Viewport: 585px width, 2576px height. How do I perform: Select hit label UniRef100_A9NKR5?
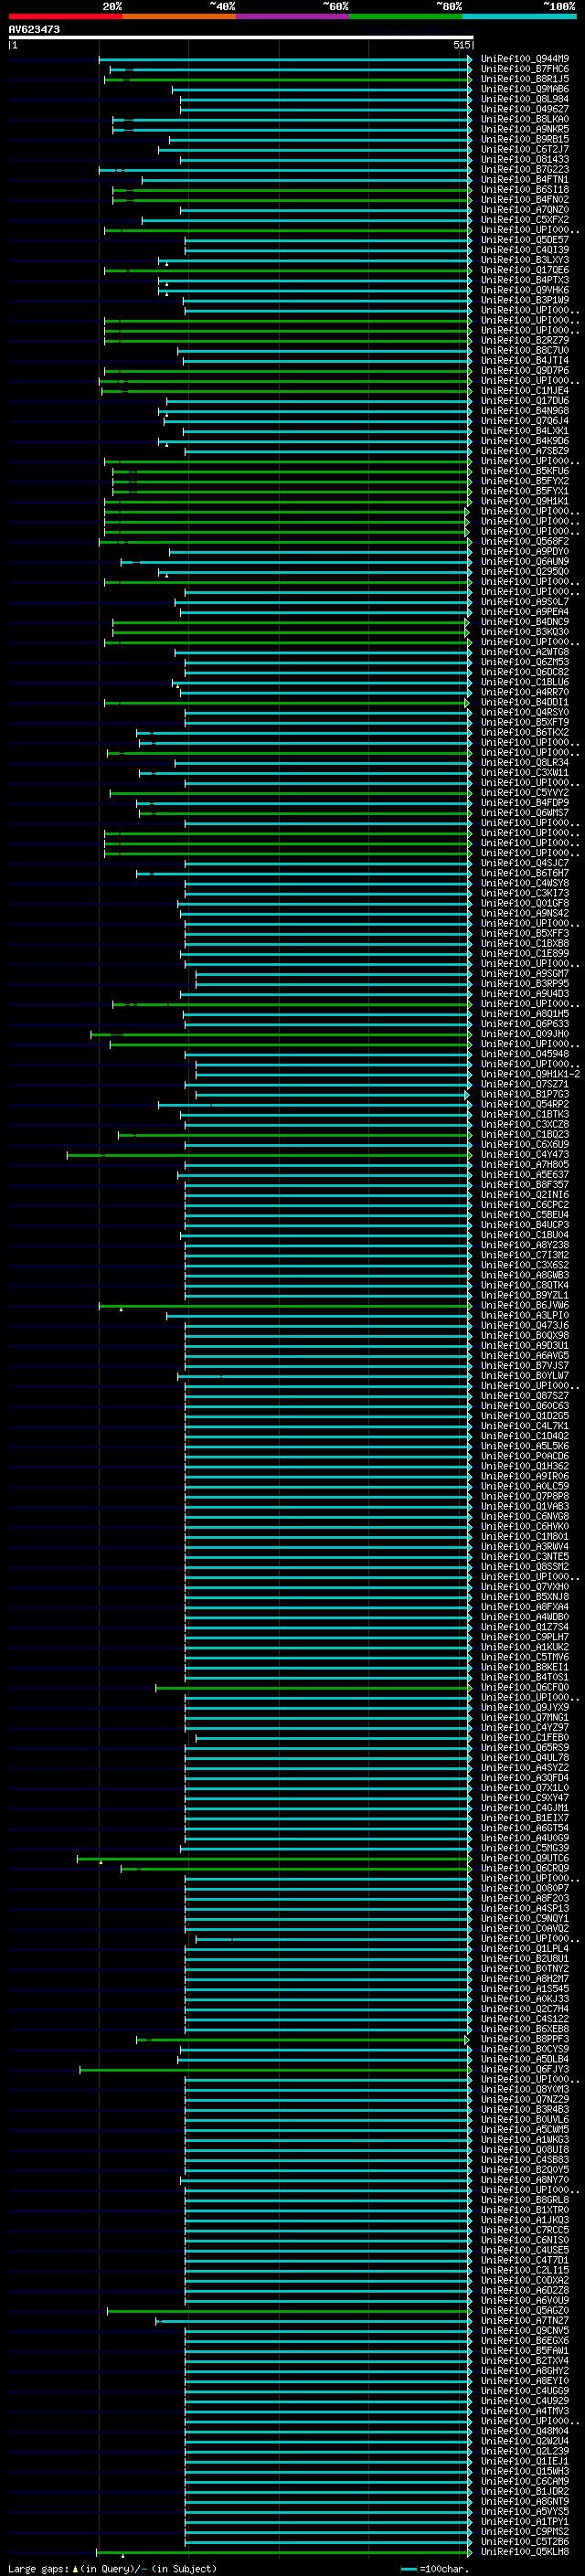[525, 129]
